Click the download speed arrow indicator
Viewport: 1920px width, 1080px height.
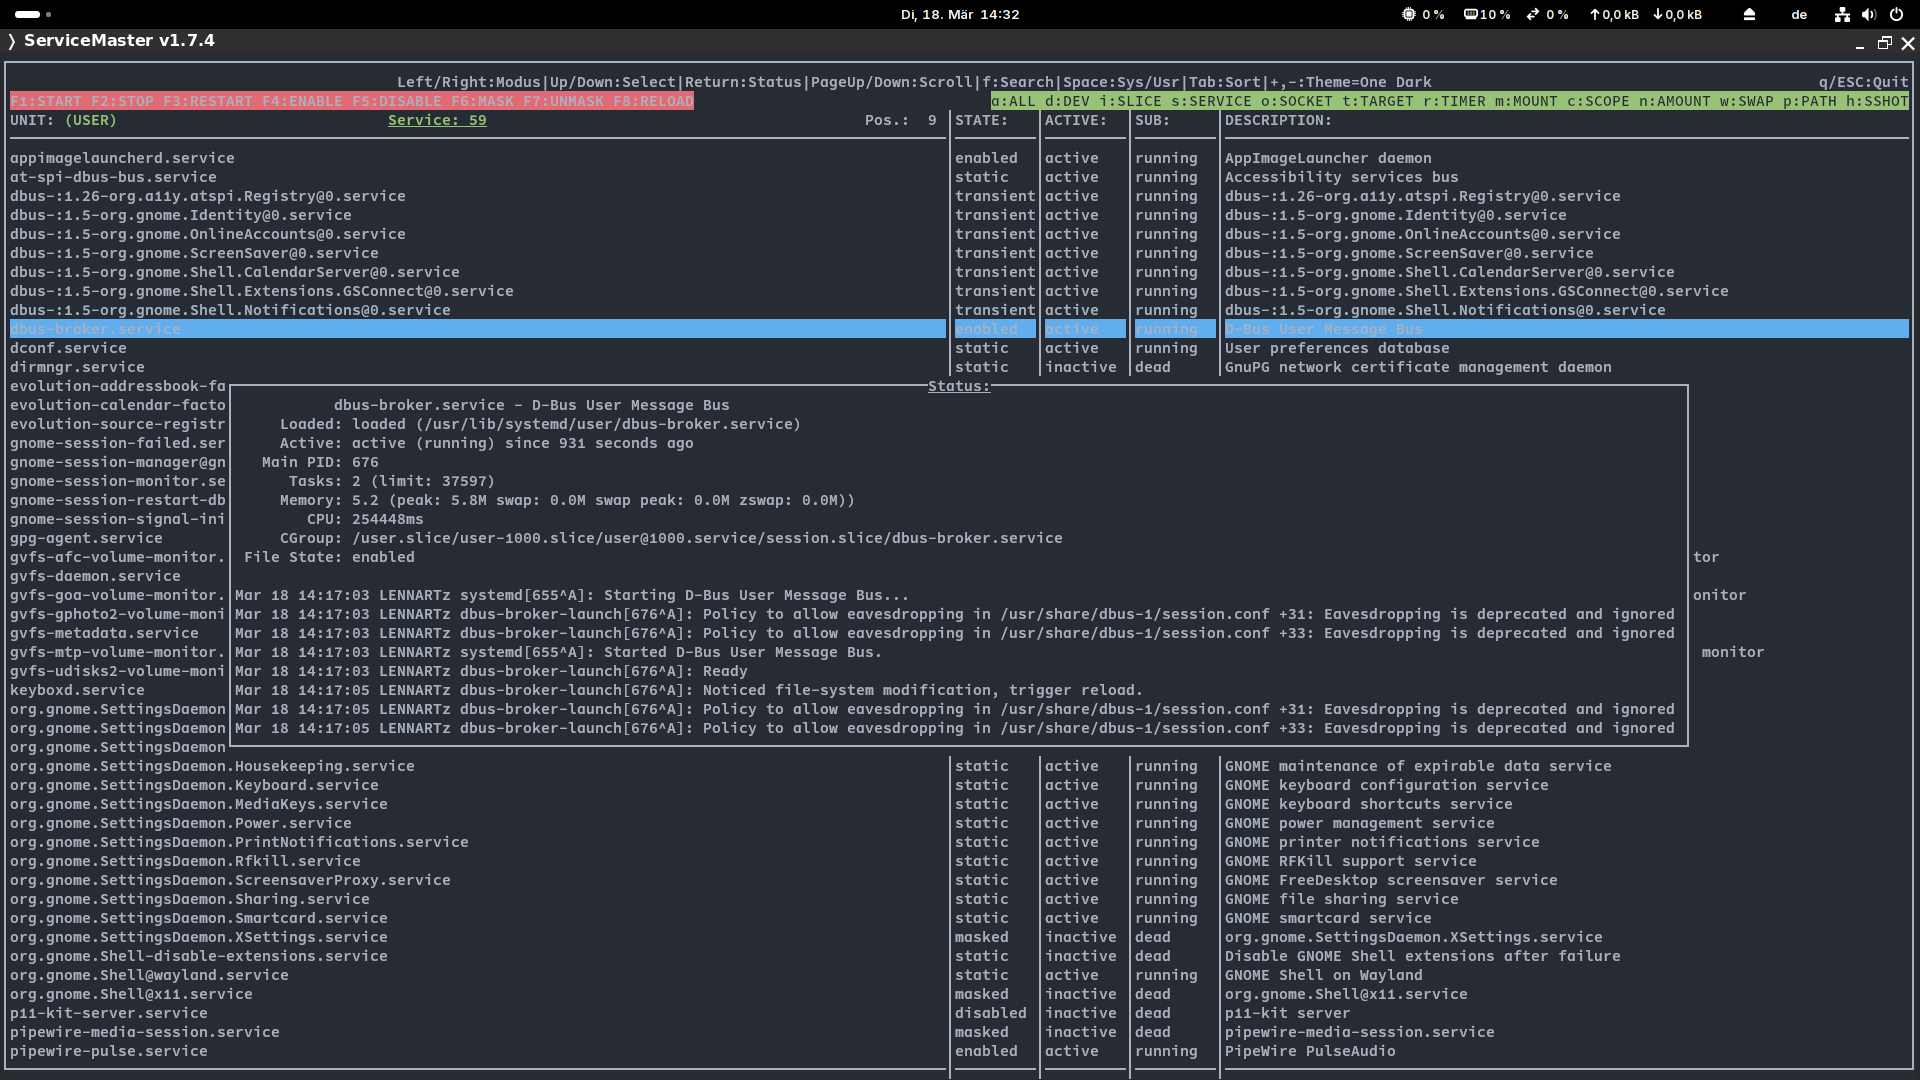(x=1677, y=14)
